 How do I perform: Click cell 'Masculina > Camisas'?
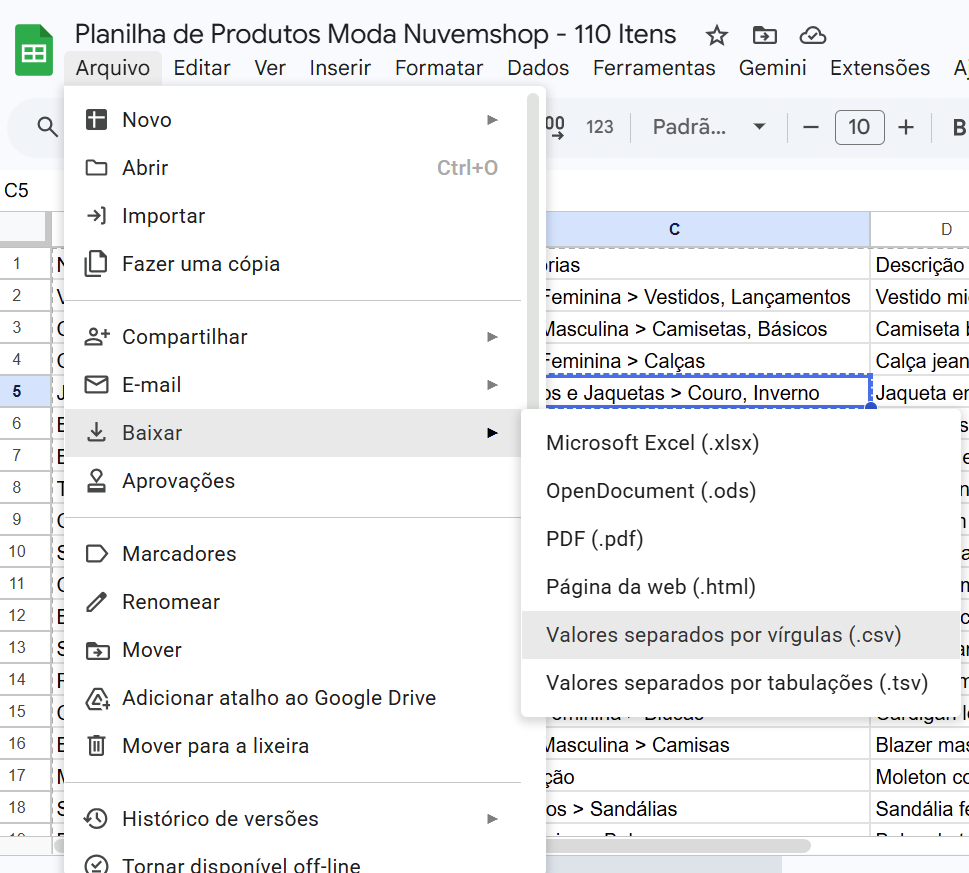(708, 746)
